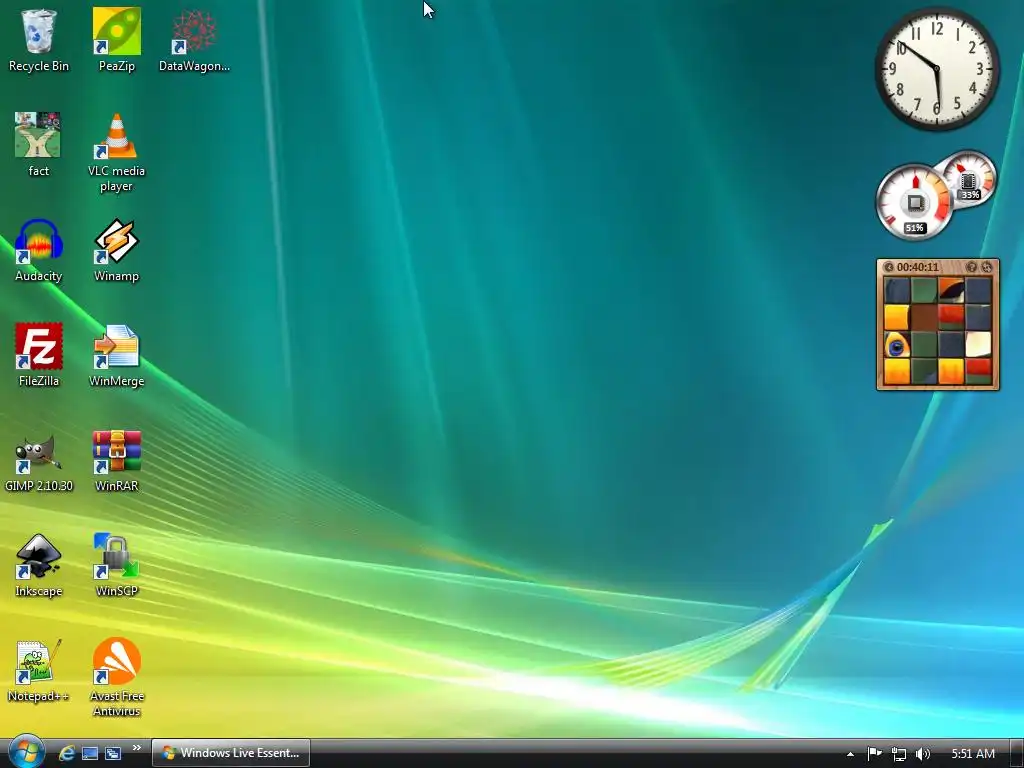Select the Avast Free Antivirus icon
1024x768 pixels.
point(116,678)
